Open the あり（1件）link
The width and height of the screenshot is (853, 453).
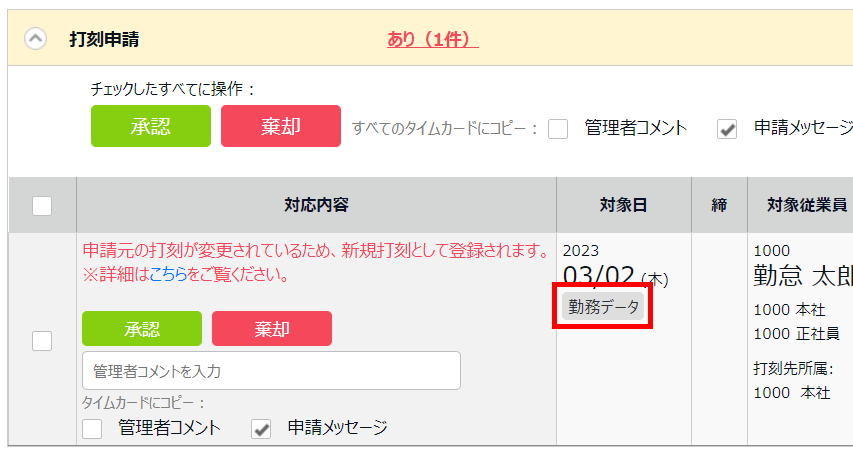(x=432, y=39)
